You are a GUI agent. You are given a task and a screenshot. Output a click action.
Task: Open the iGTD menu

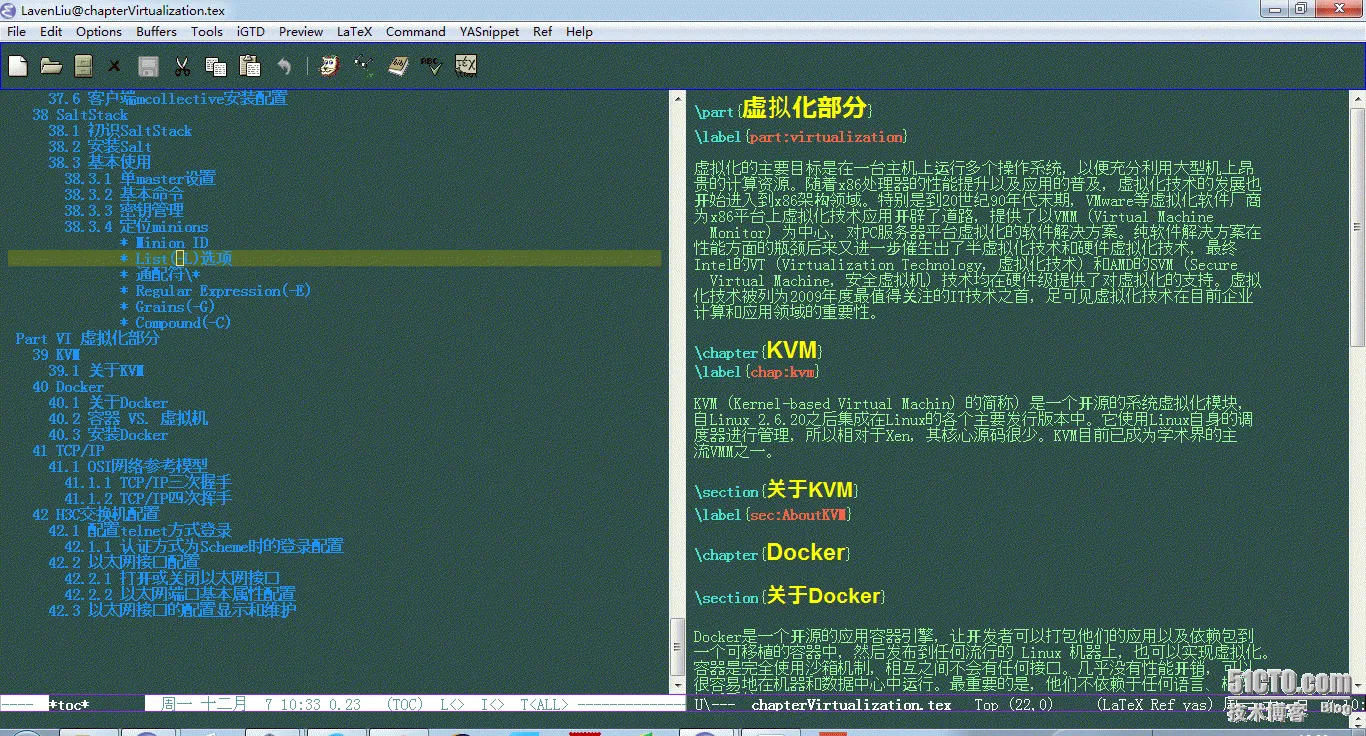coord(251,31)
